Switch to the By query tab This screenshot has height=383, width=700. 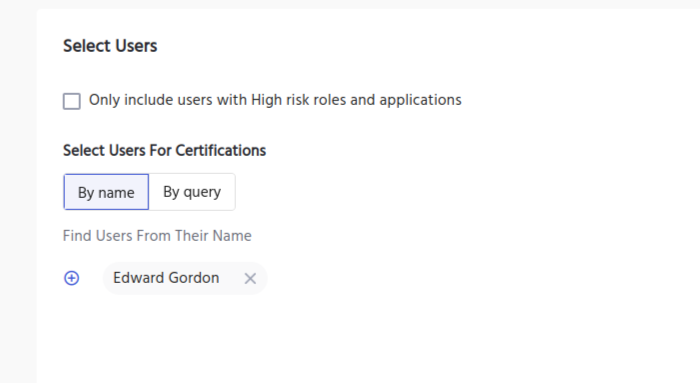point(192,192)
